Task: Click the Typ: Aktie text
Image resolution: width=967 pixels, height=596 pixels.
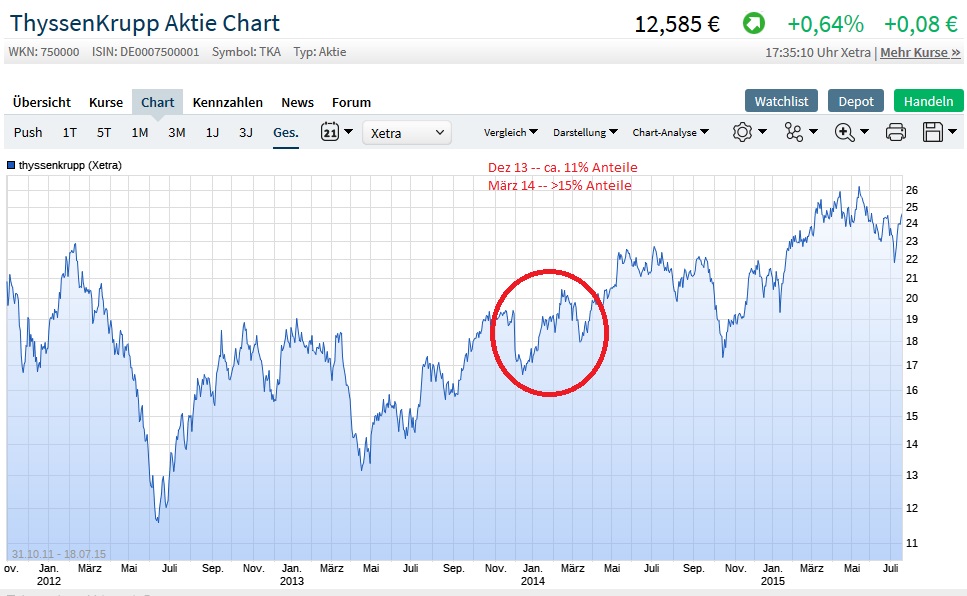Action: click(x=319, y=52)
